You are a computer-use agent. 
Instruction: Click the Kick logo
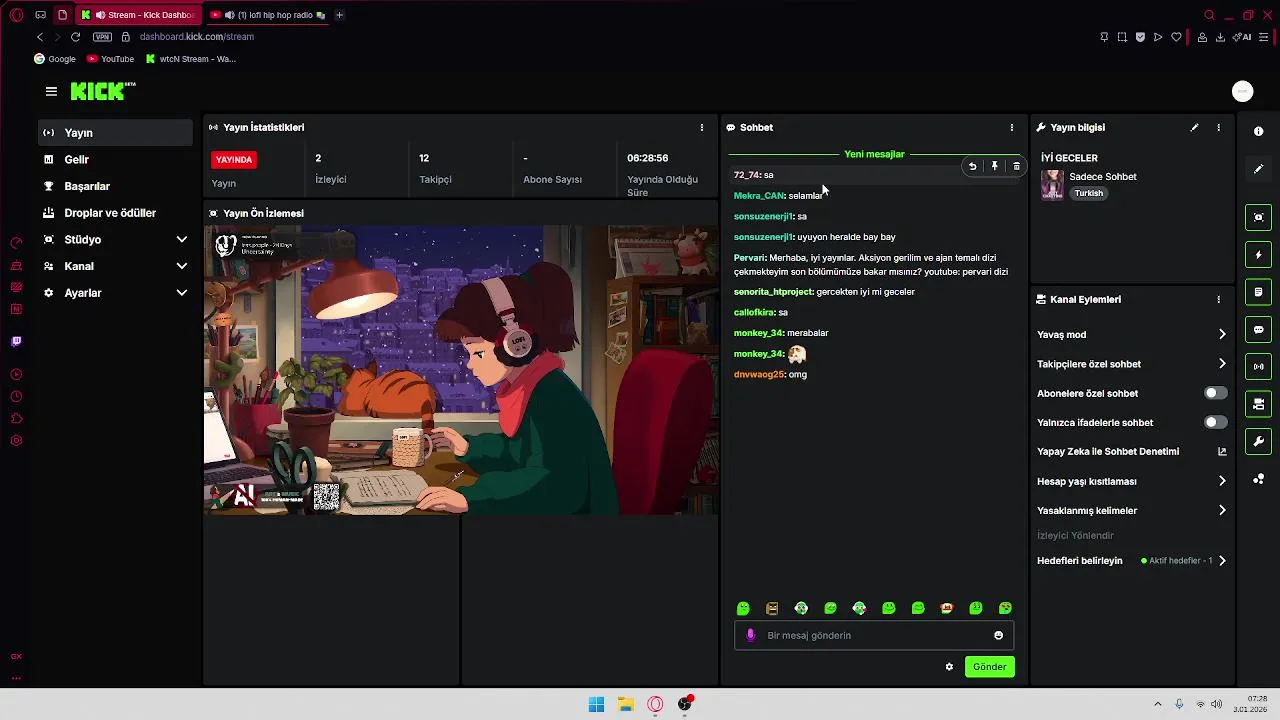(x=103, y=91)
